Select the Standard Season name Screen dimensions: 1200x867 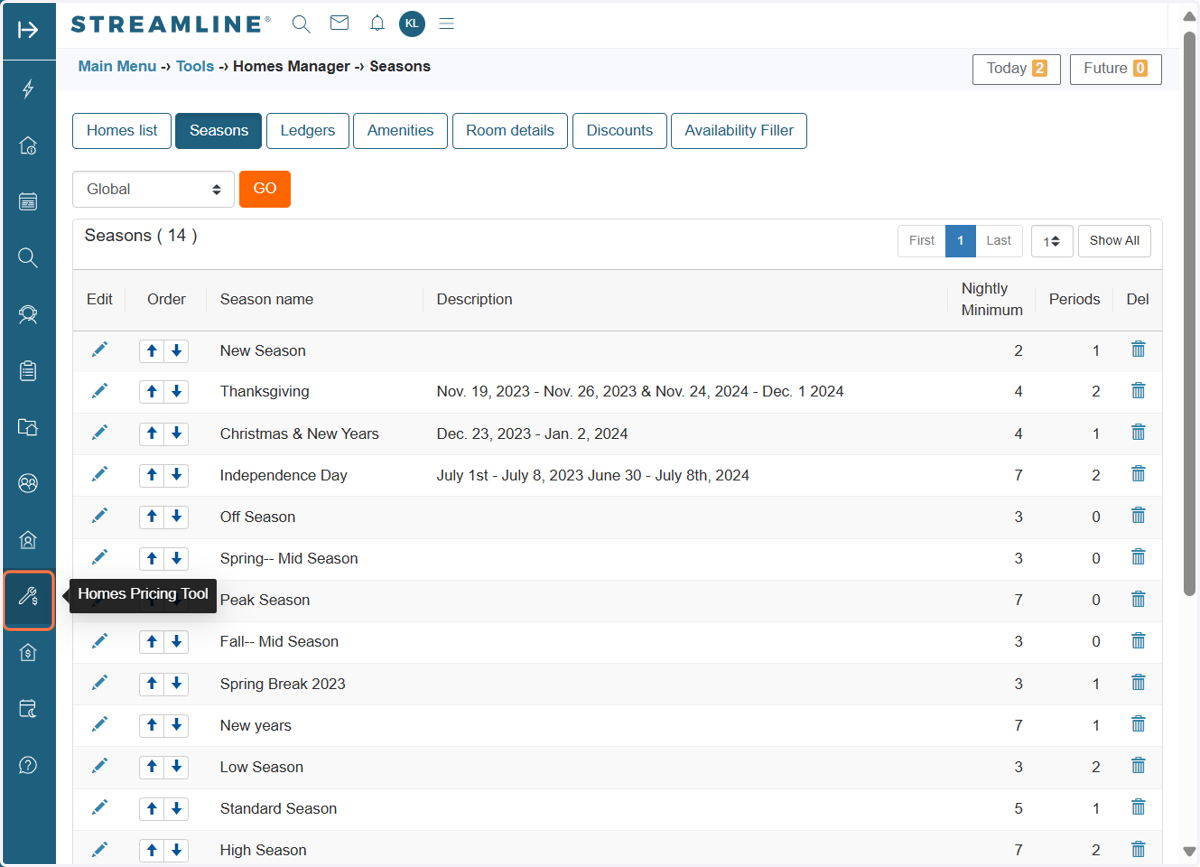click(278, 809)
